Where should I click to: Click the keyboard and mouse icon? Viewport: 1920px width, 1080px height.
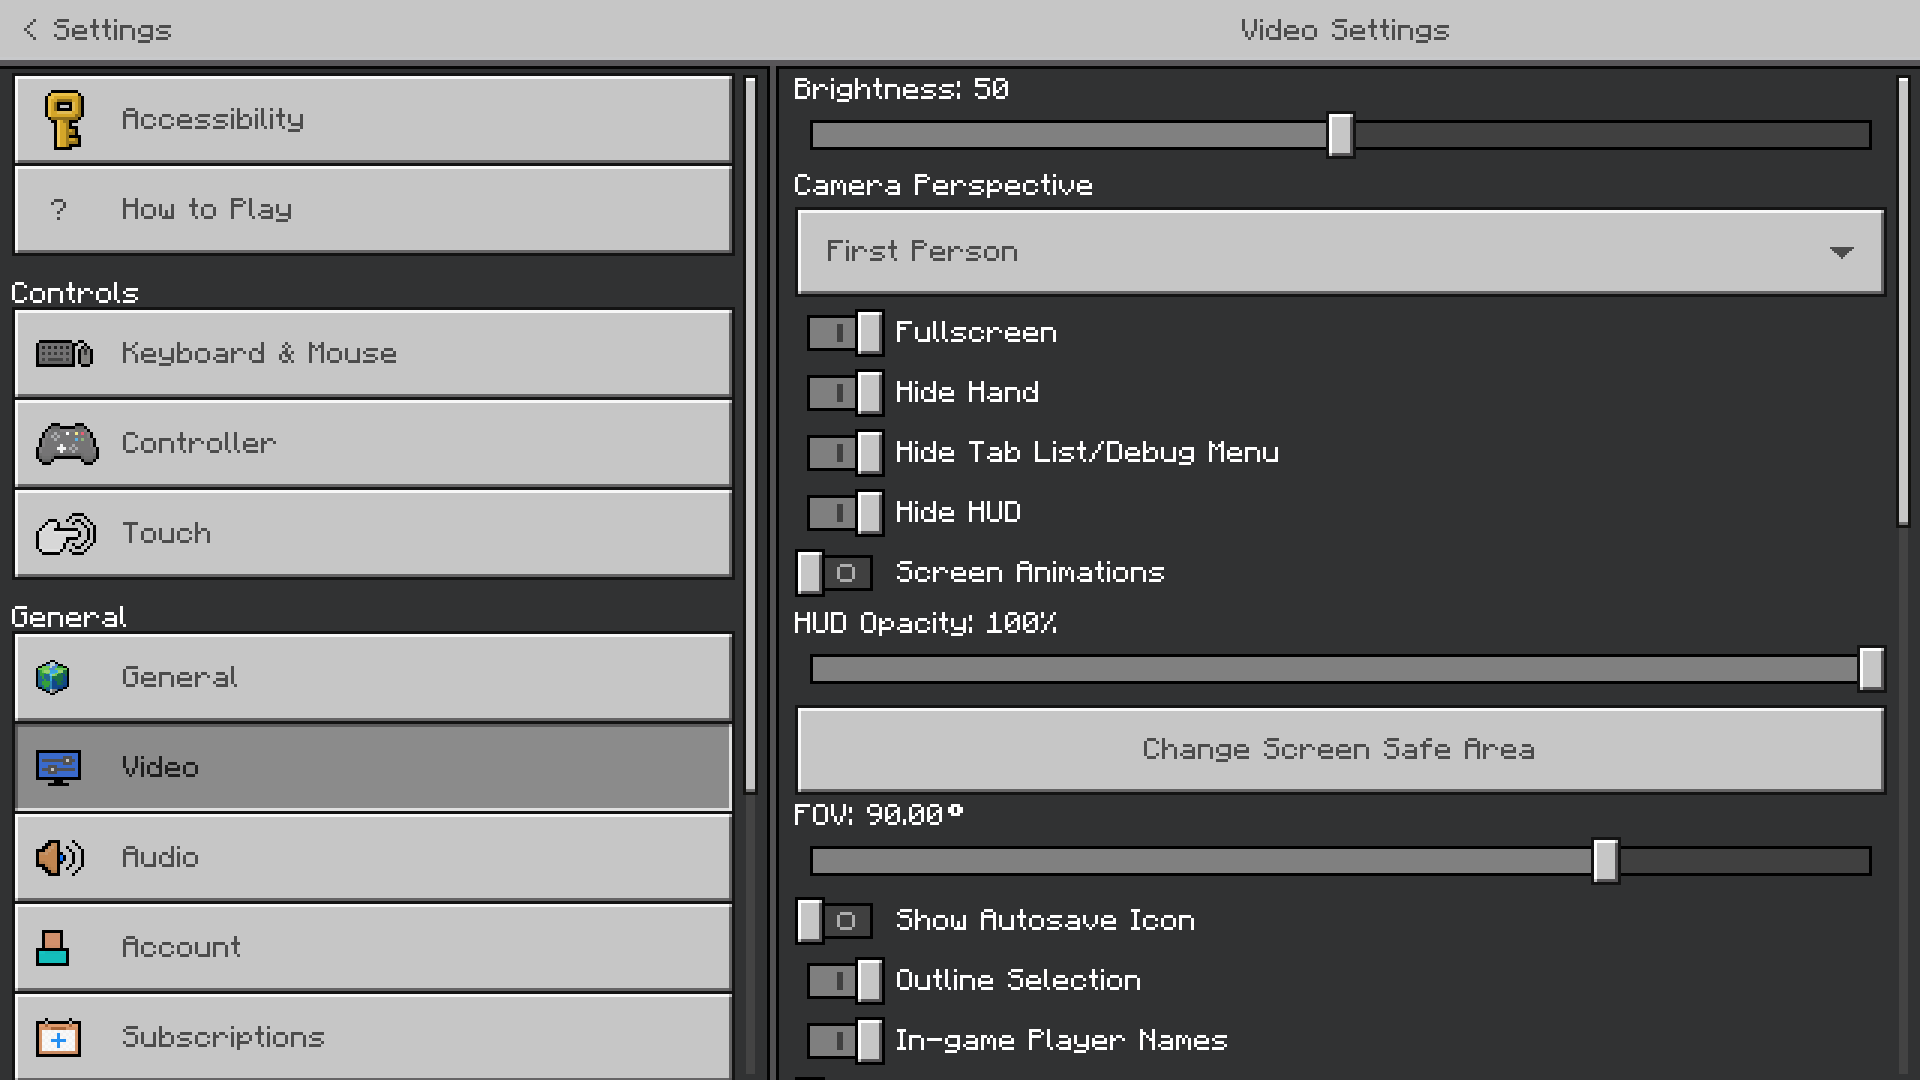[x=64, y=354]
